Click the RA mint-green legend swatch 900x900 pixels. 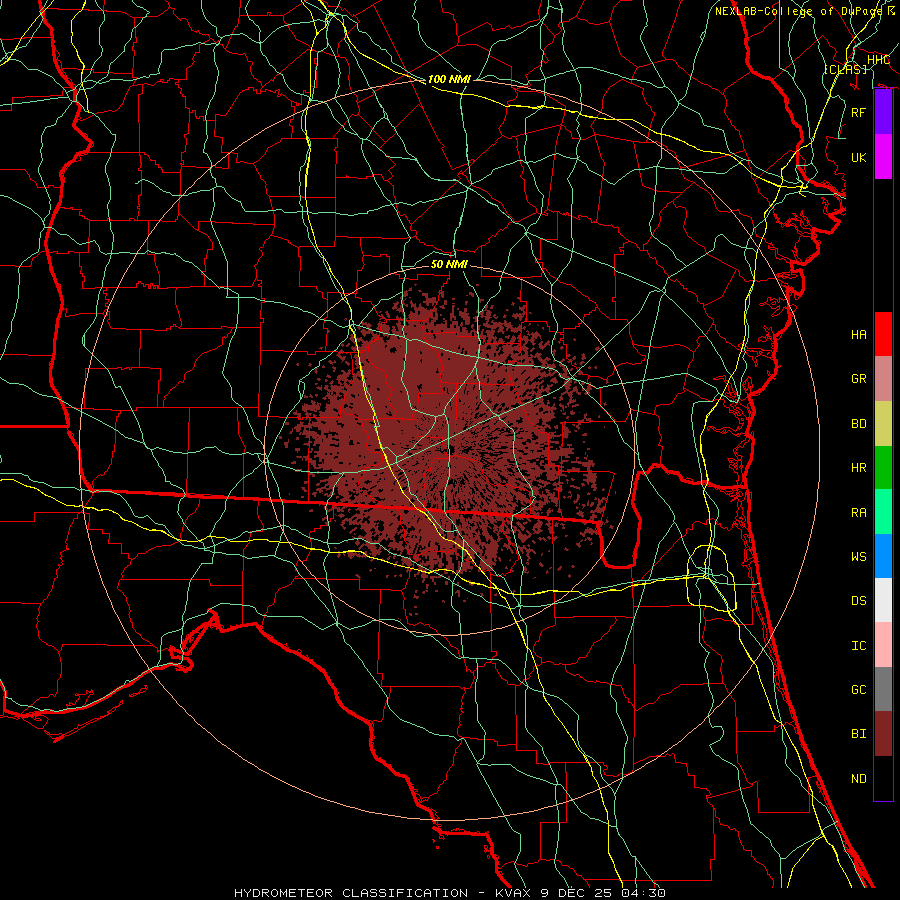[x=883, y=511]
